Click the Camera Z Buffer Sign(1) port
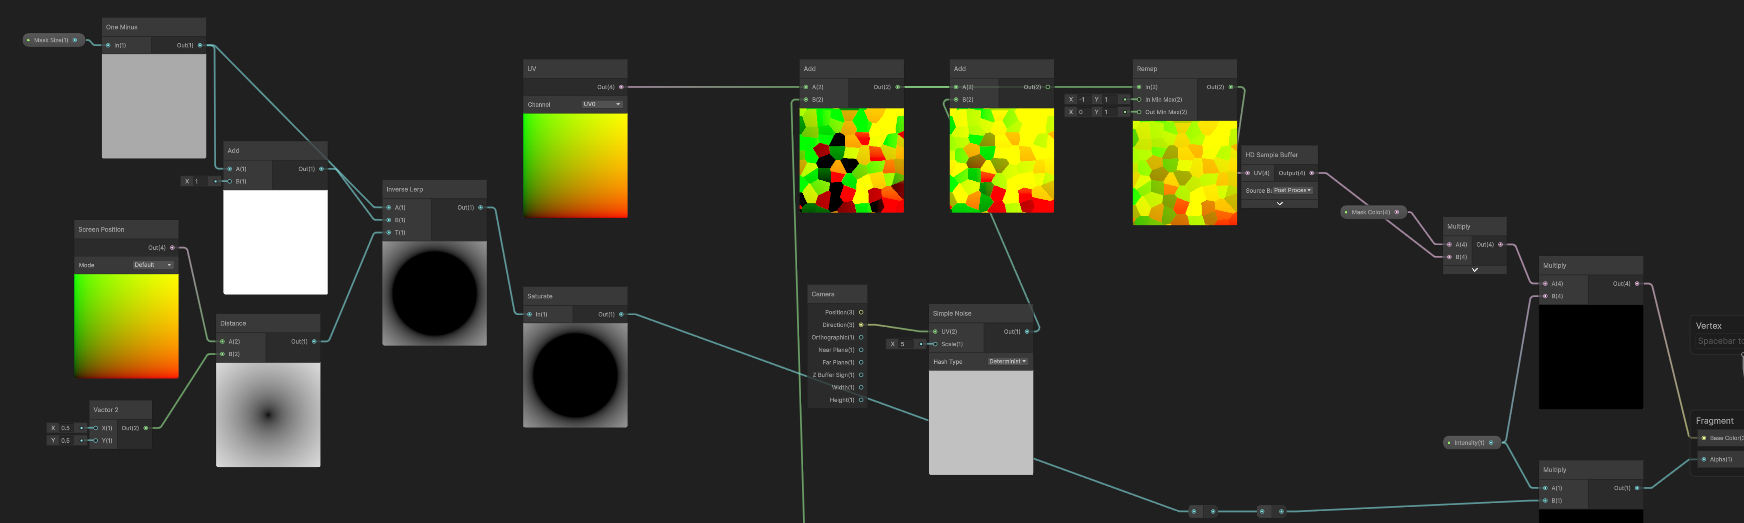The width and height of the screenshot is (1744, 523). pos(861,375)
